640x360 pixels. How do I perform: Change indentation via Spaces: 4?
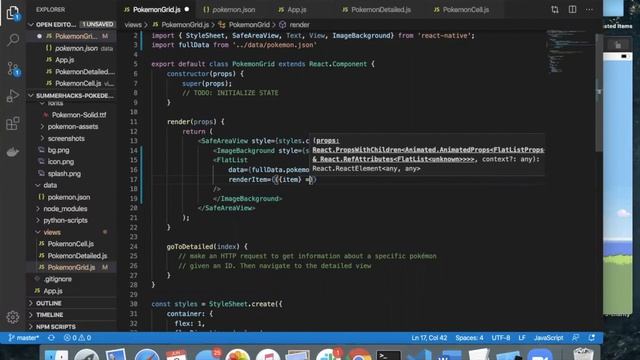pos(469,338)
